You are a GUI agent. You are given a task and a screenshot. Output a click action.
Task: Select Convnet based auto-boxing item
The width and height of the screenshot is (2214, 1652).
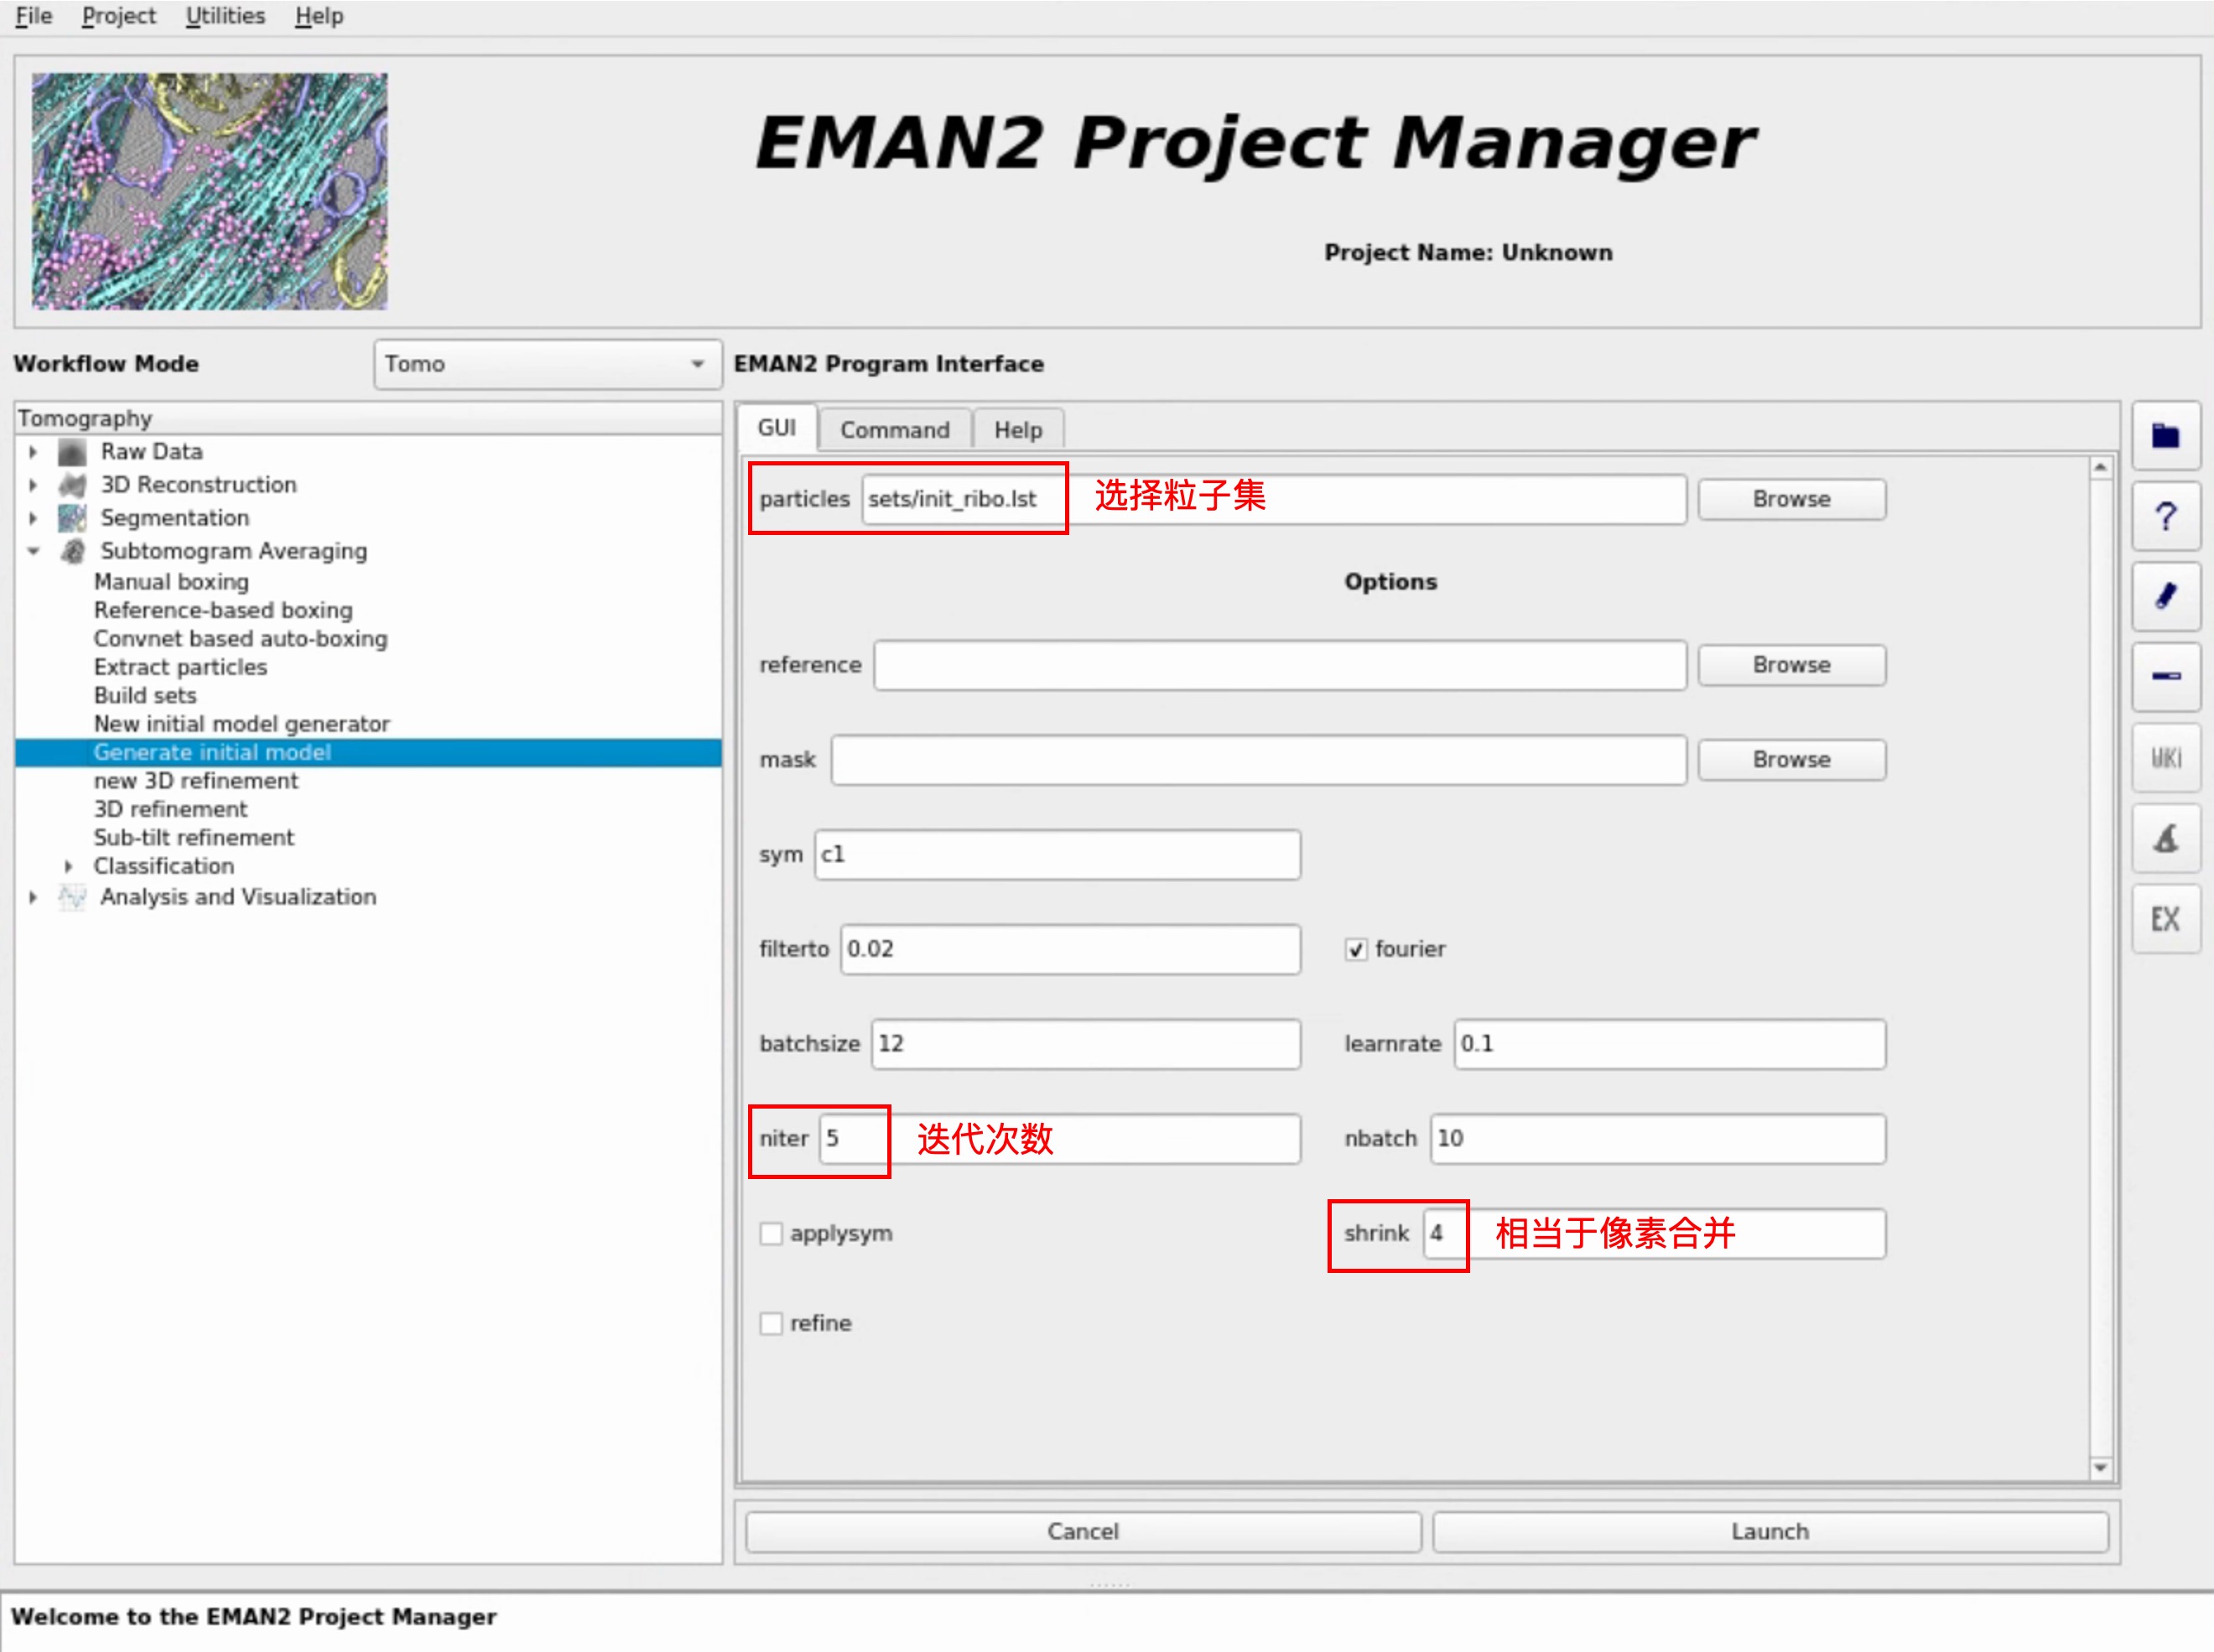pos(240,639)
